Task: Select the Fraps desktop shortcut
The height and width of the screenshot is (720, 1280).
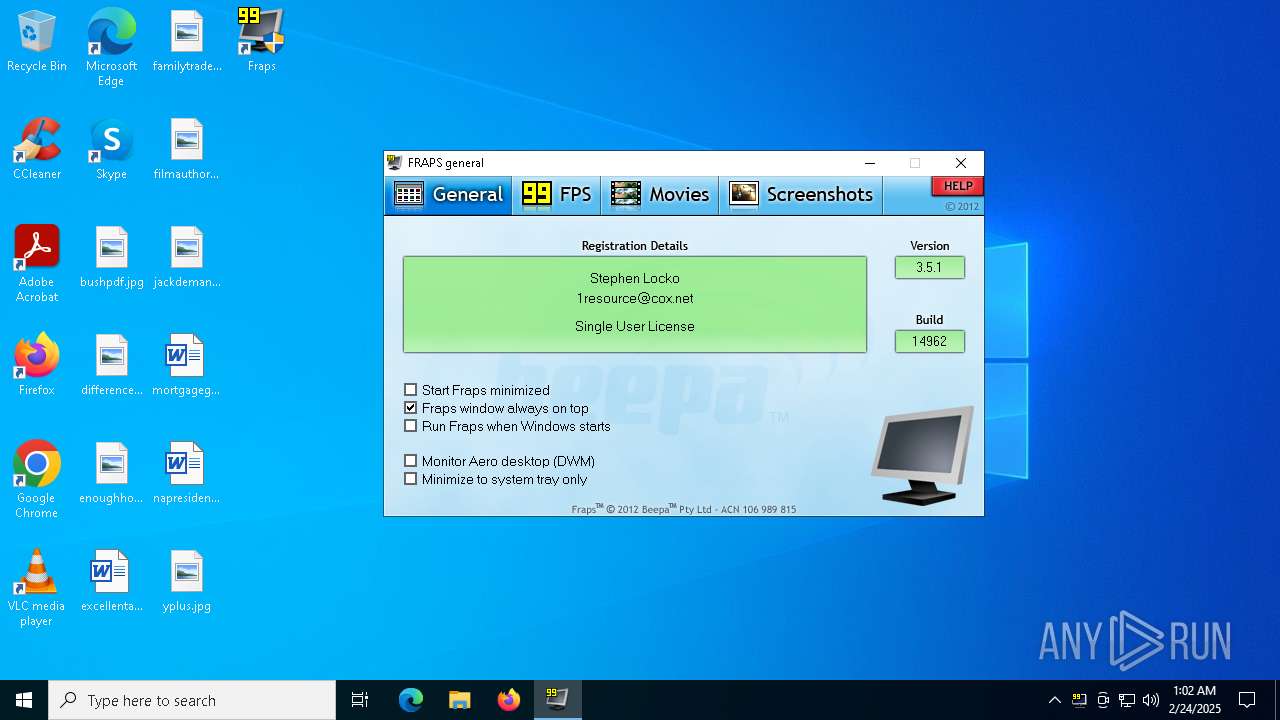Action: pyautogui.click(x=262, y=42)
